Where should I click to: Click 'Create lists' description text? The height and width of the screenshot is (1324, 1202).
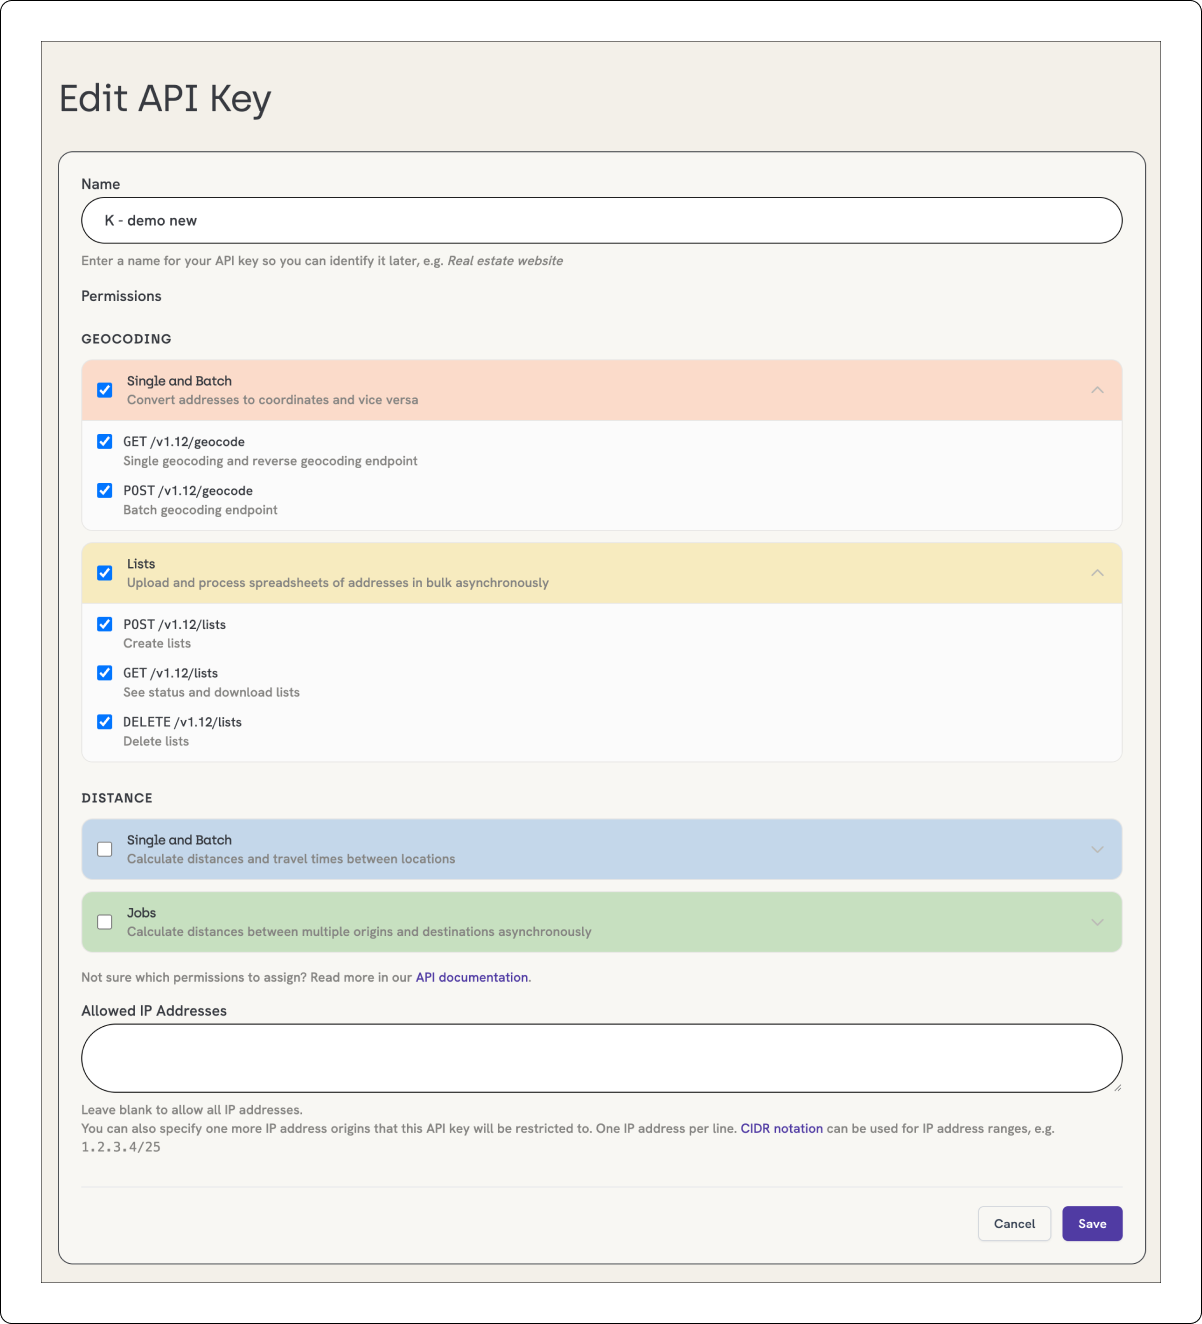tap(157, 643)
